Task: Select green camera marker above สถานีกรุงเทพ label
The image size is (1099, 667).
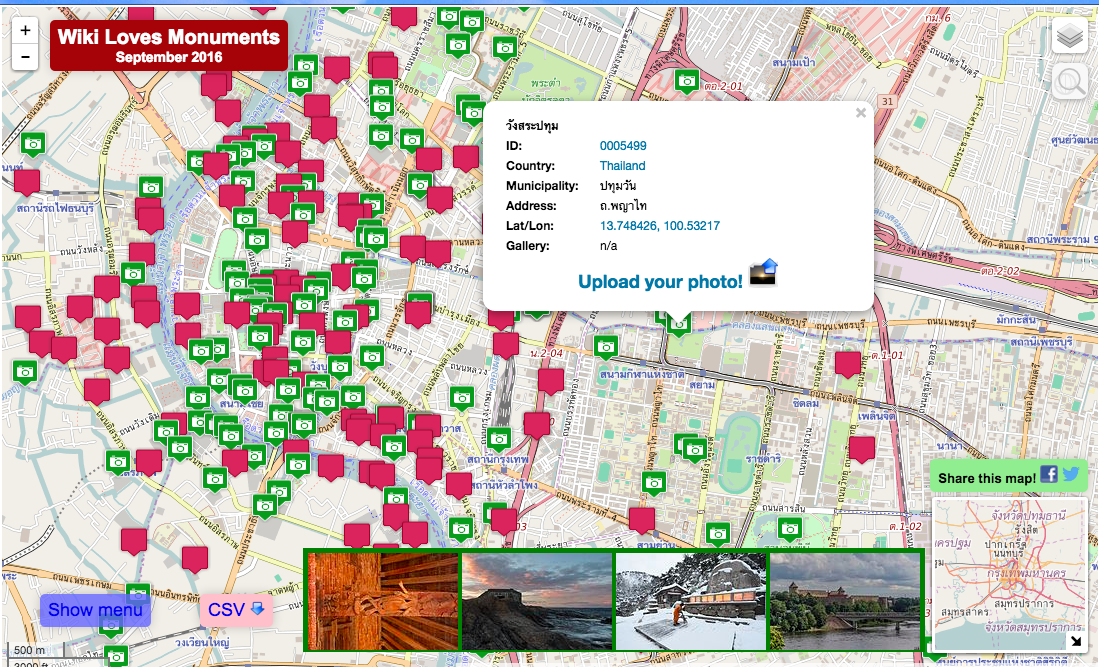Action: (498, 440)
